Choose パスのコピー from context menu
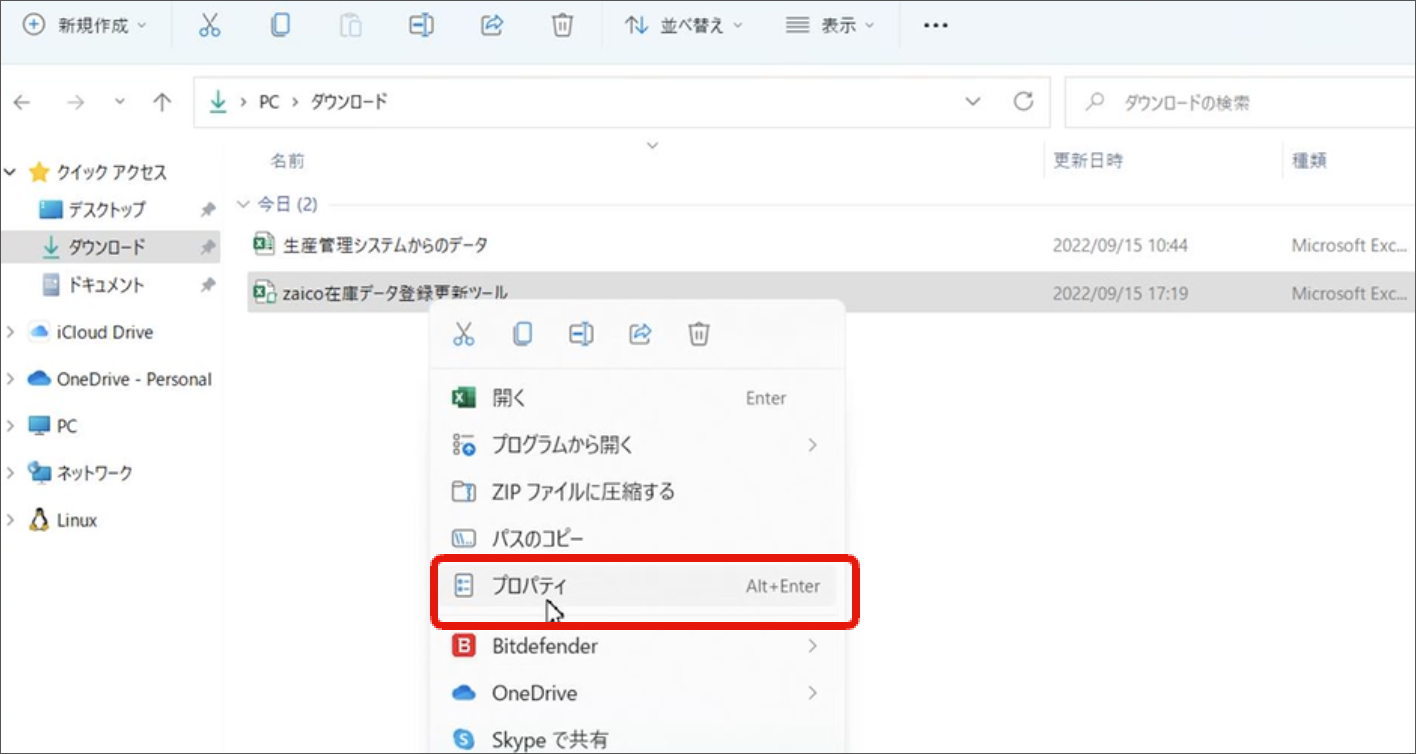Viewport: 1416px width, 754px height. click(538, 539)
